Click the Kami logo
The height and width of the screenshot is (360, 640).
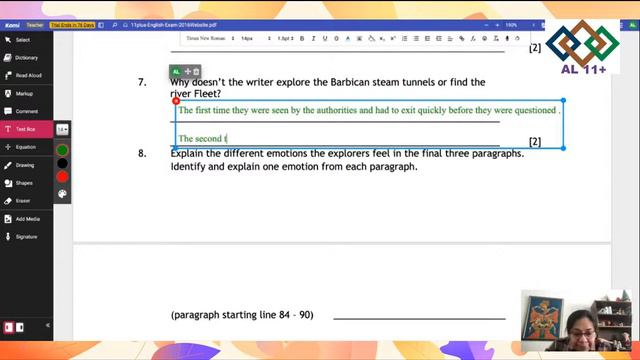[x=12, y=25]
